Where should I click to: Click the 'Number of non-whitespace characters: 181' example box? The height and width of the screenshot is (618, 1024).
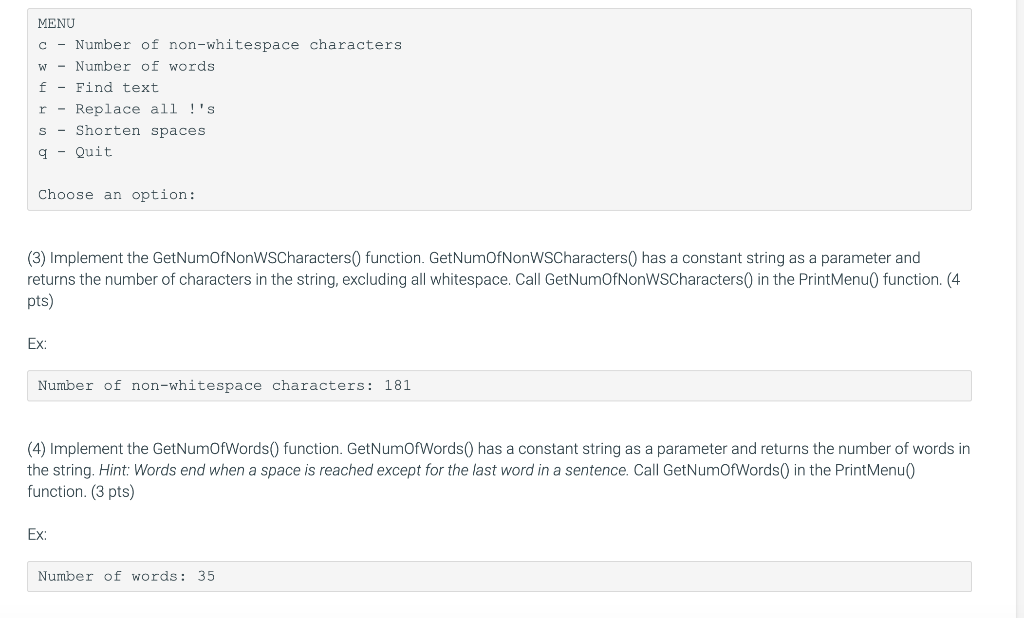pos(500,385)
